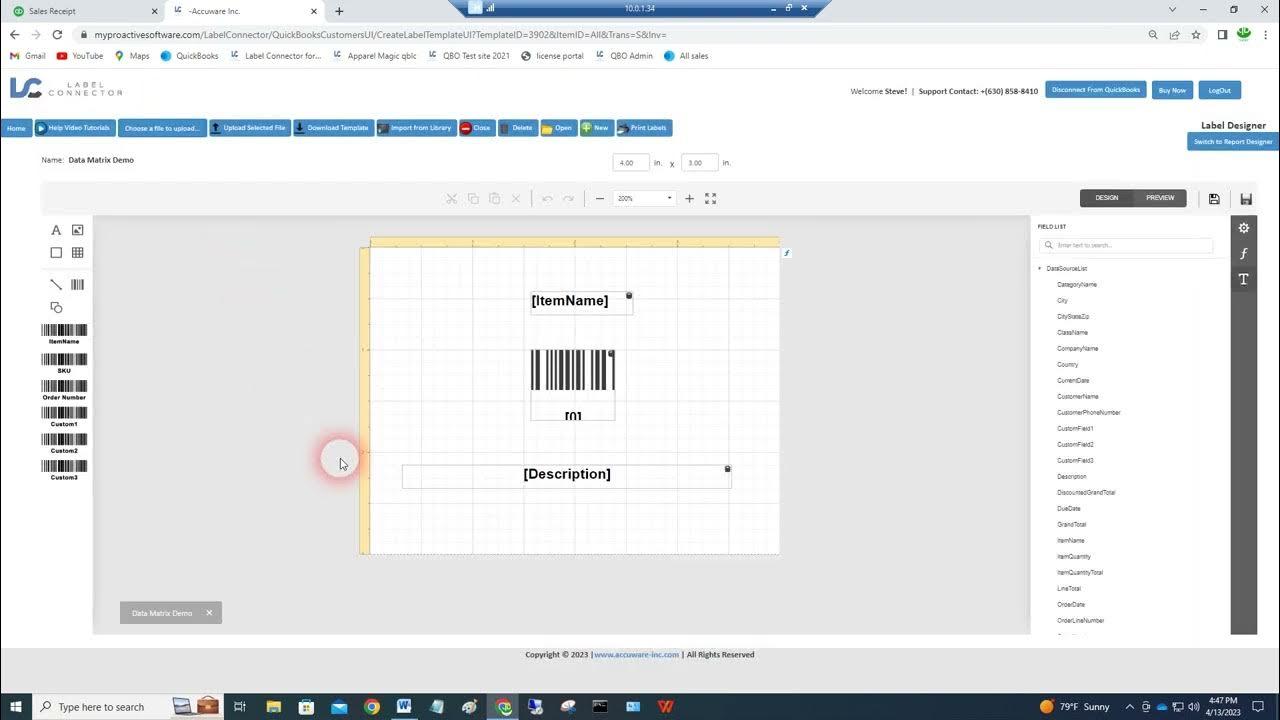Click the label width input field
The width and height of the screenshot is (1280, 720).
click(631, 163)
